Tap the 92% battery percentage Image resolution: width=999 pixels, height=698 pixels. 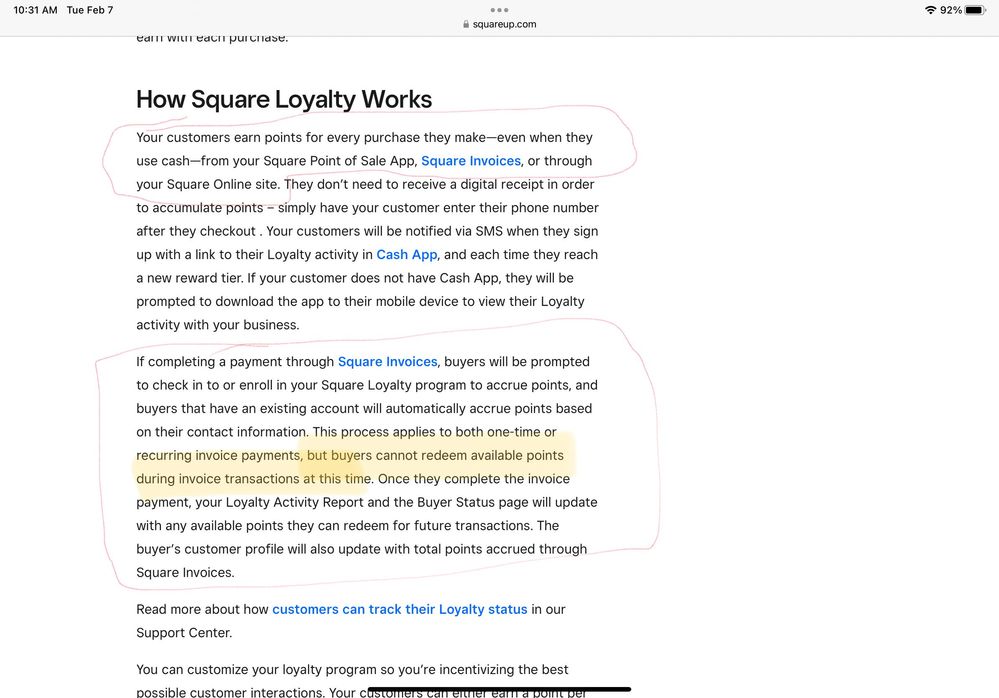click(x=950, y=10)
